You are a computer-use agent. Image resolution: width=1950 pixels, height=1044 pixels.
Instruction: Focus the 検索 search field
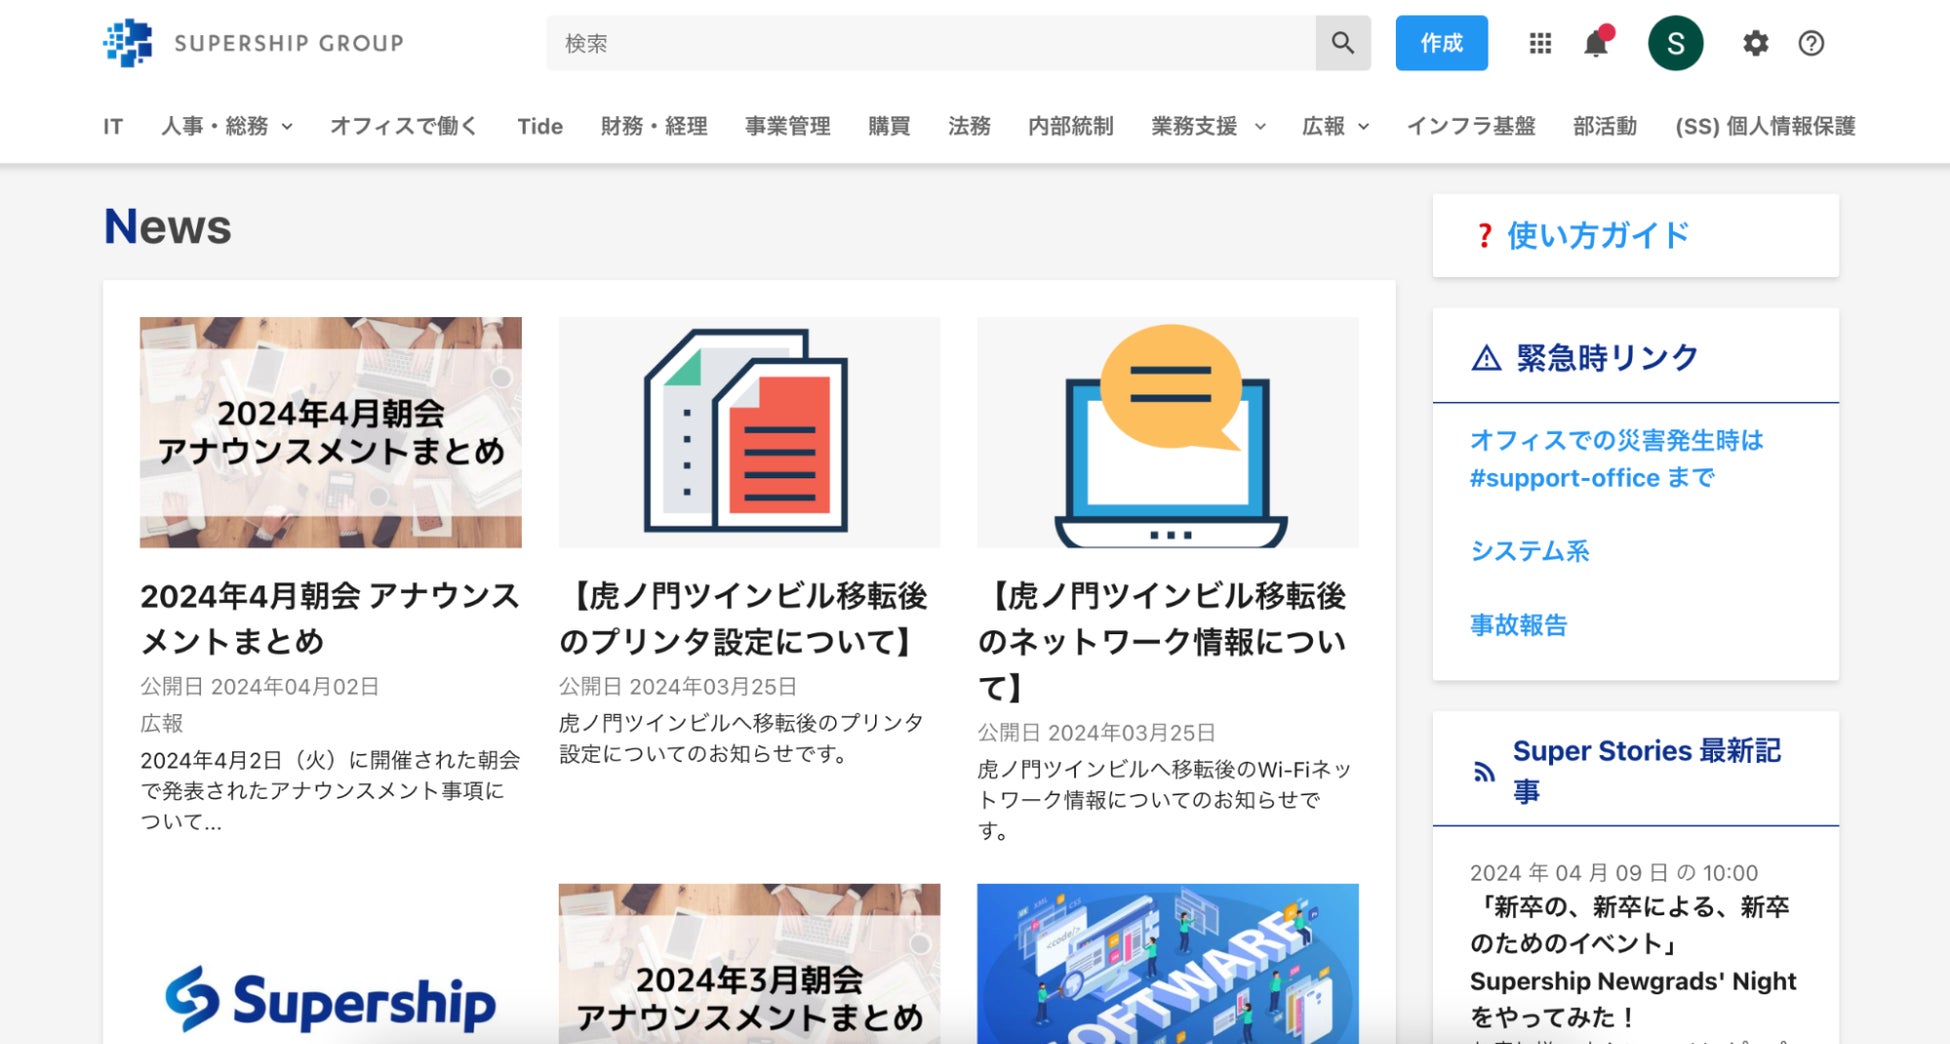[930, 43]
